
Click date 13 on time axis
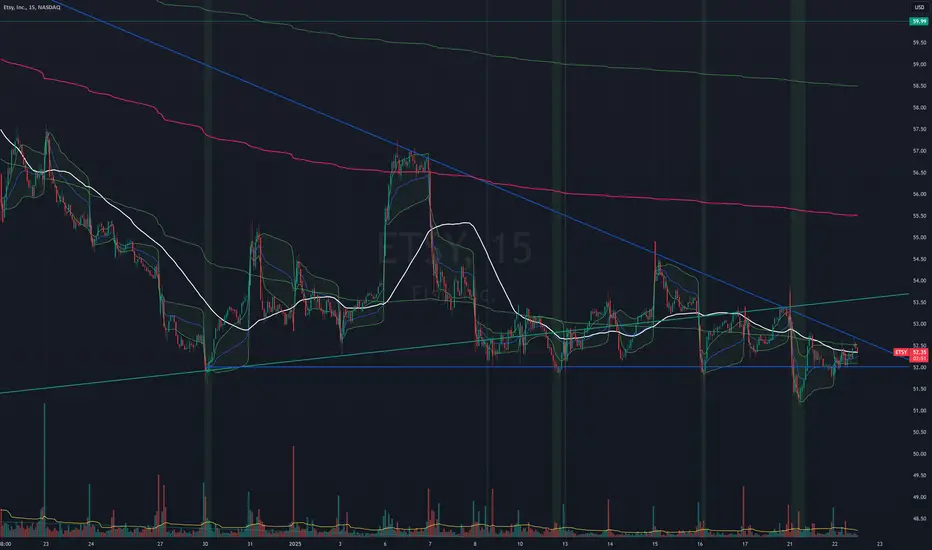coord(565,544)
